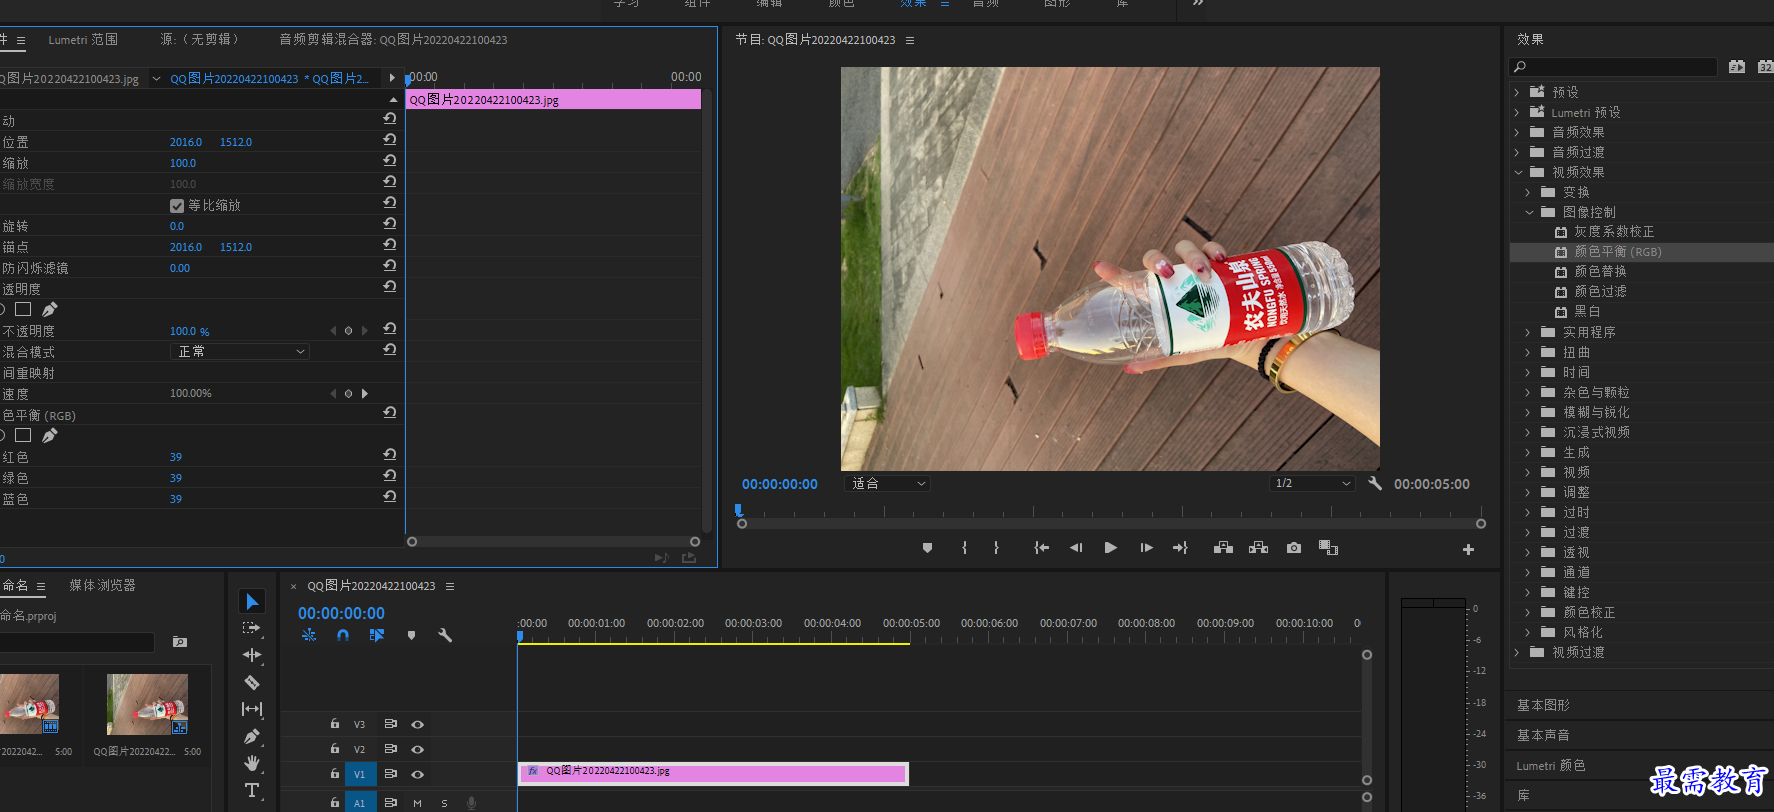The height and width of the screenshot is (812, 1774).
Task: Expand the 模糊与锐化 folder
Action: coord(1527,412)
